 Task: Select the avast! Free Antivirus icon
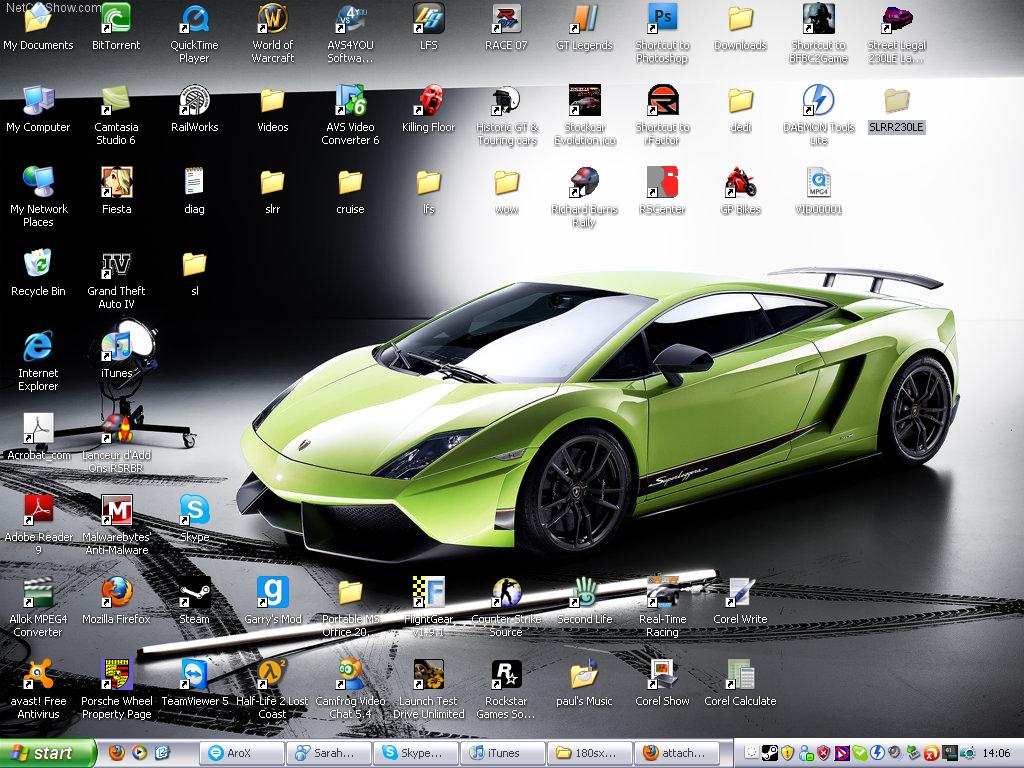(38, 674)
